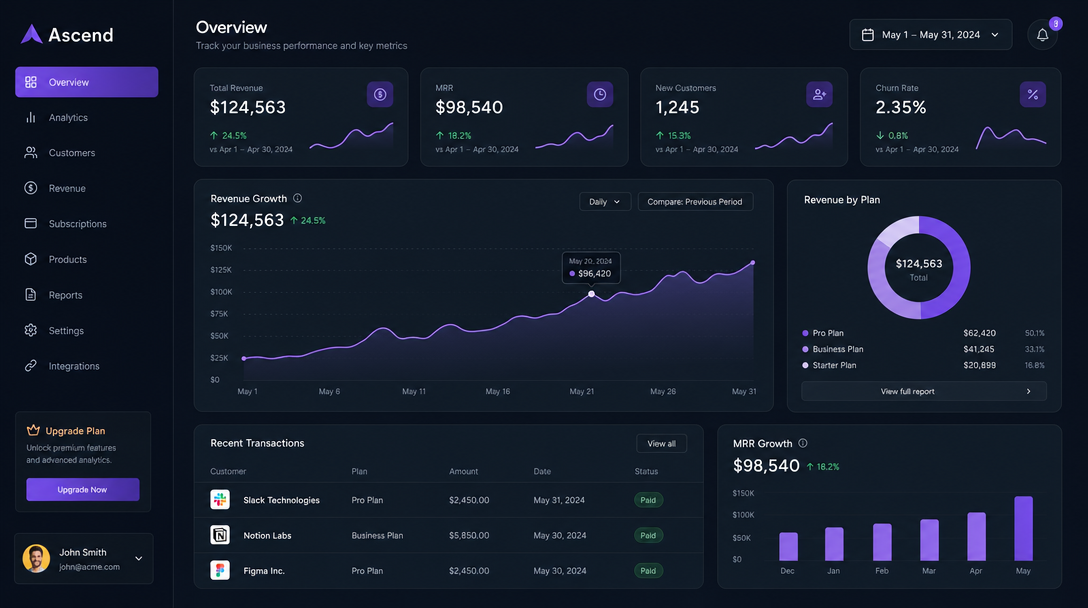
Task: Click the Notion Labs logo
Action: (219, 535)
